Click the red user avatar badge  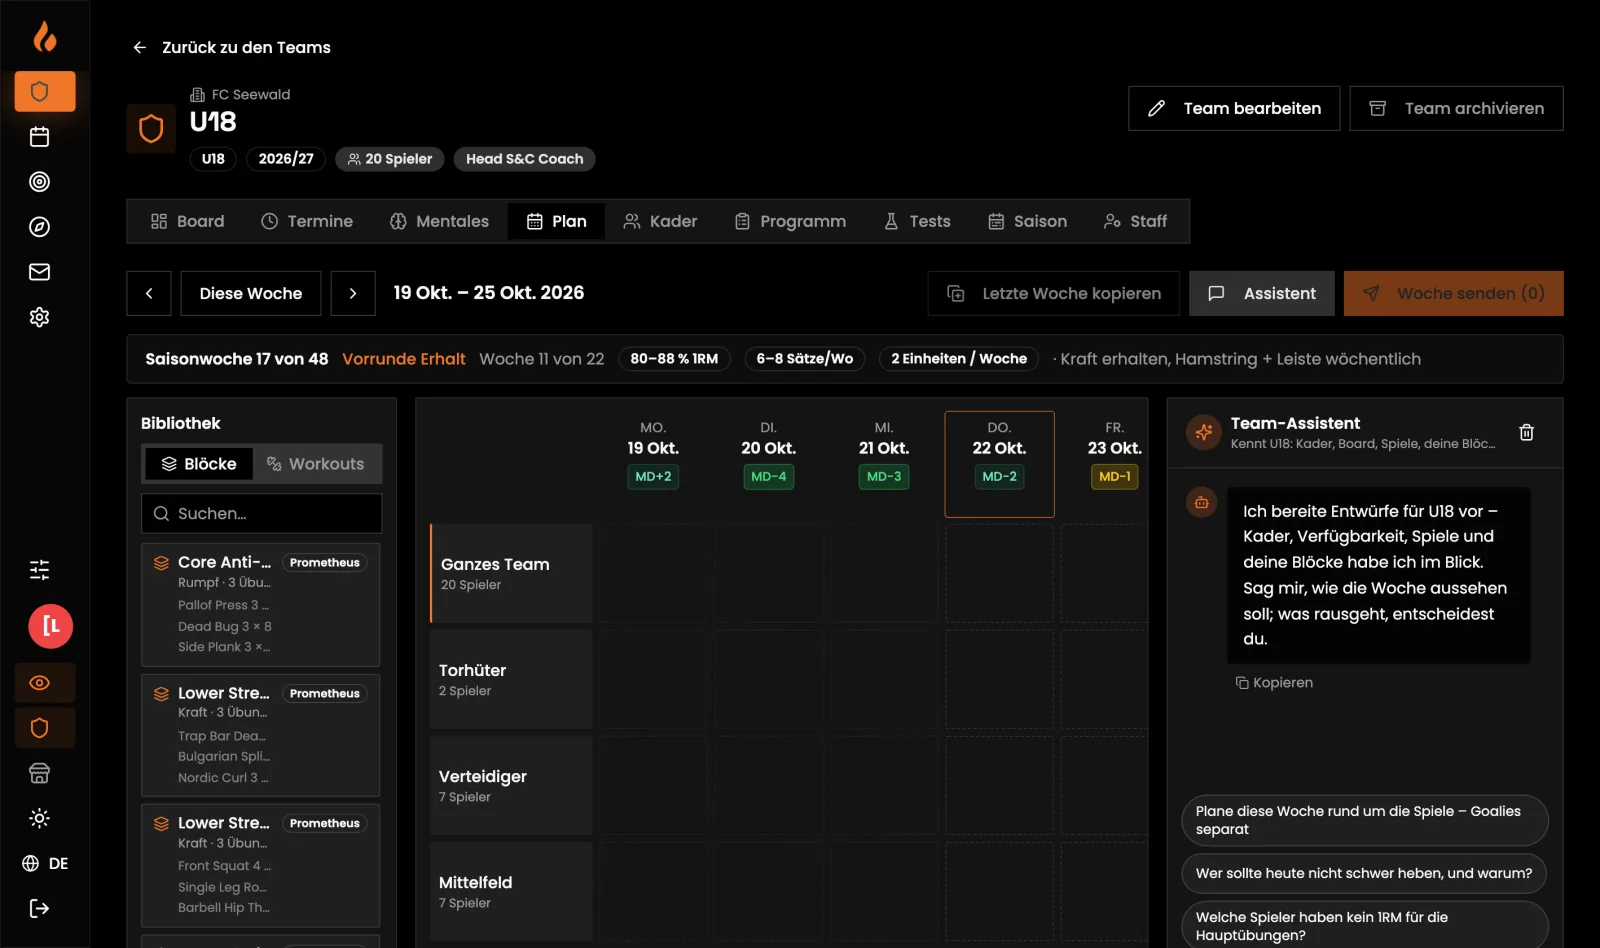click(x=50, y=627)
